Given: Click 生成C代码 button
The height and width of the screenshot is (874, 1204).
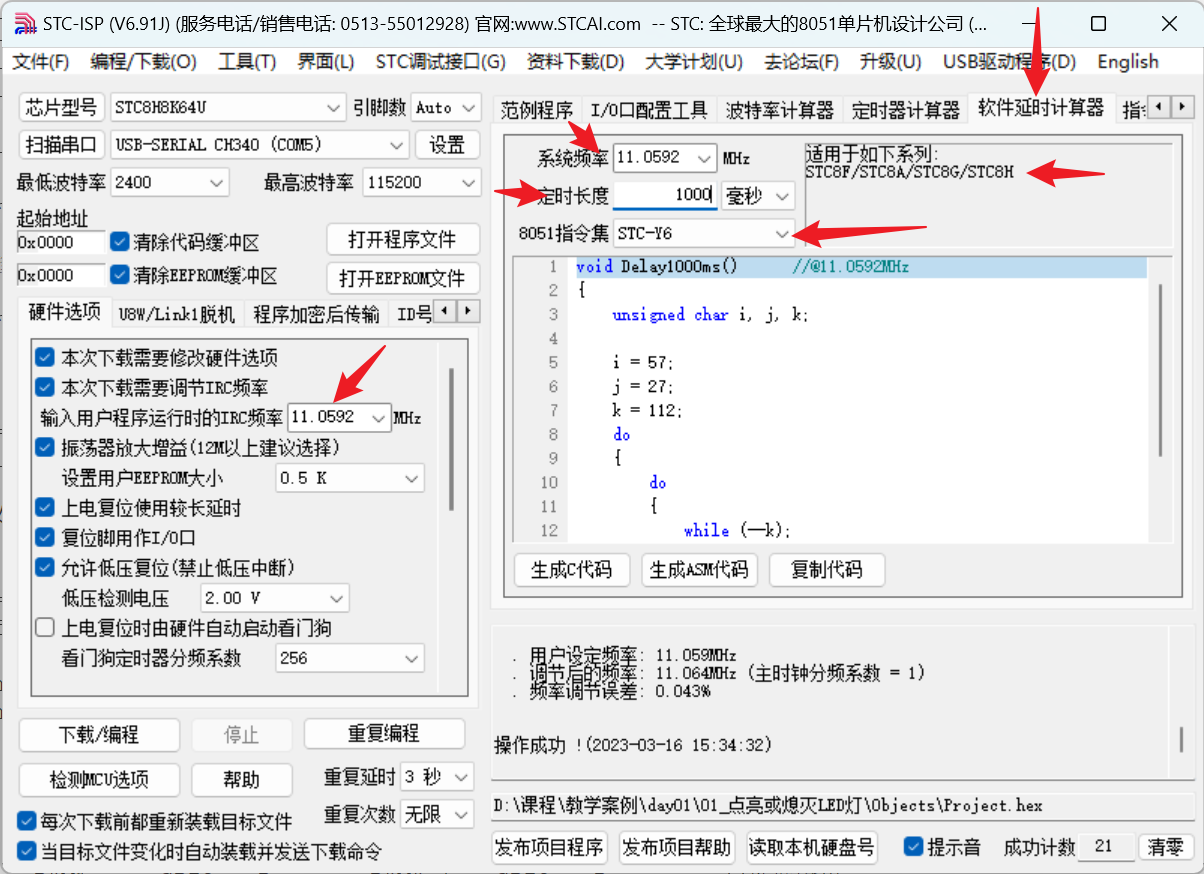Looking at the screenshot, I should (572, 570).
